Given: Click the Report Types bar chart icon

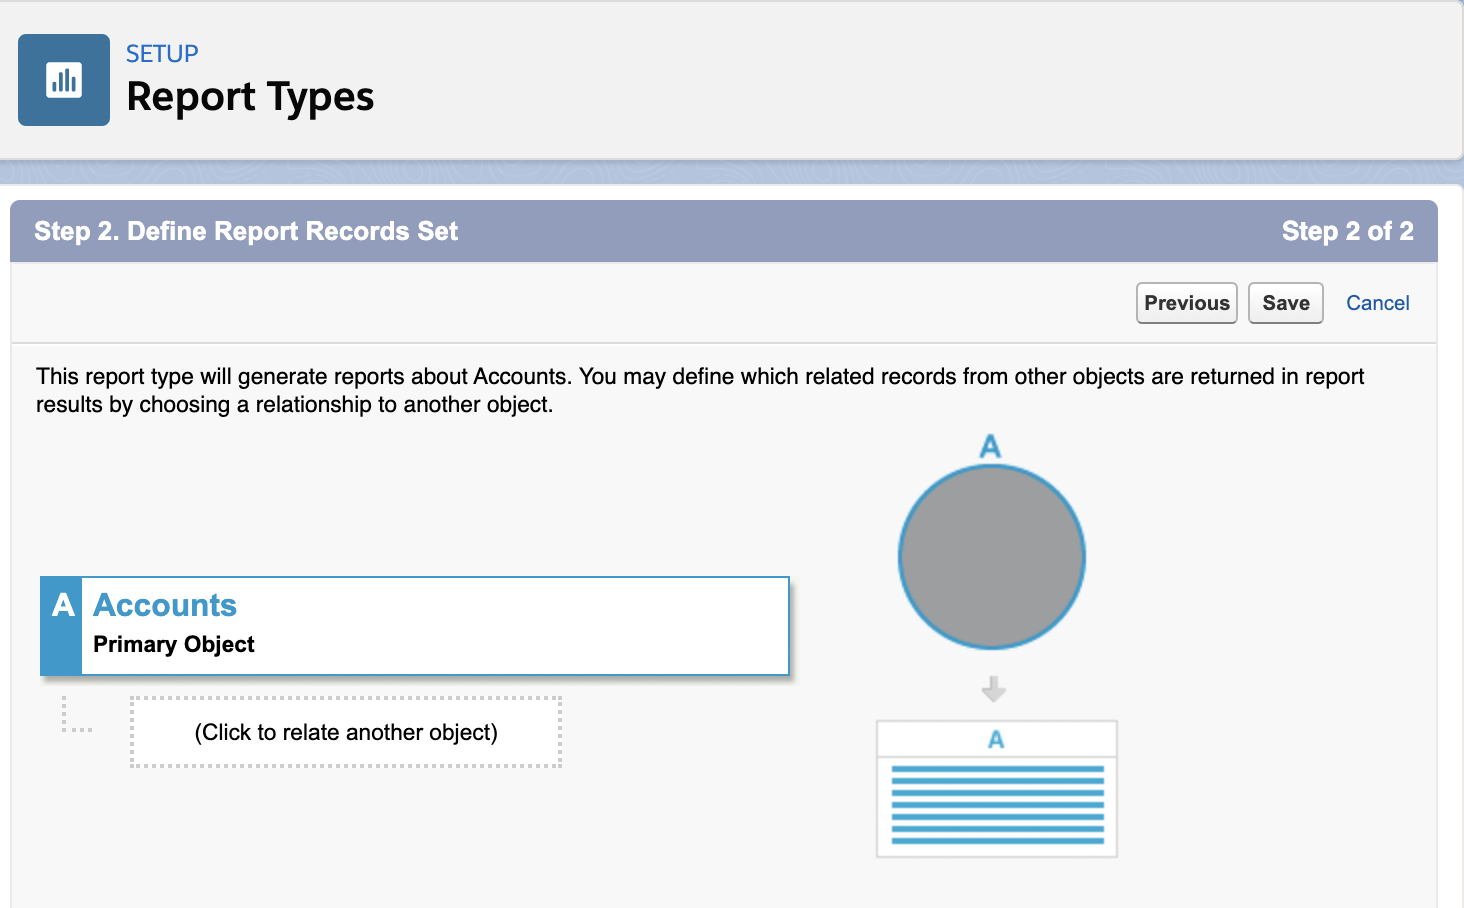Looking at the screenshot, I should pos(64,80).
